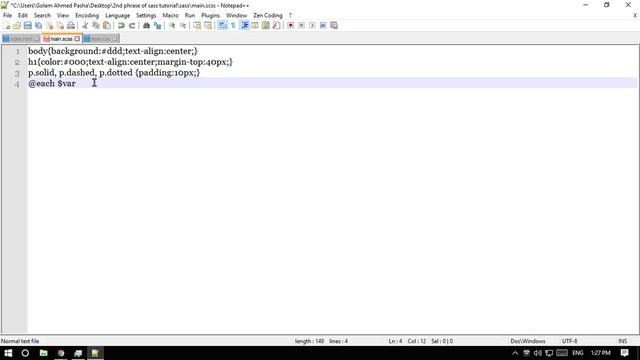The height and width of the screenshot is (360, 640).
Task: Copy selection toolbar icon
Action: [x=96, y=25]
